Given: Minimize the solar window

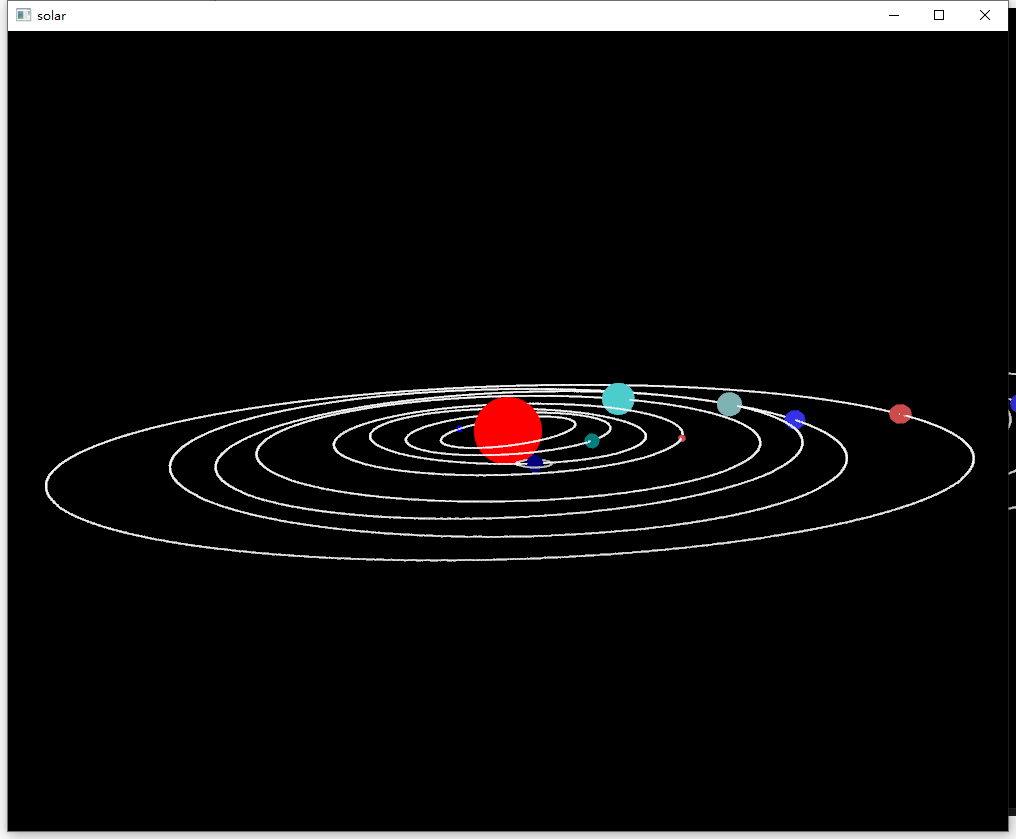Looking at the screenshot, I should pos(893,15).
